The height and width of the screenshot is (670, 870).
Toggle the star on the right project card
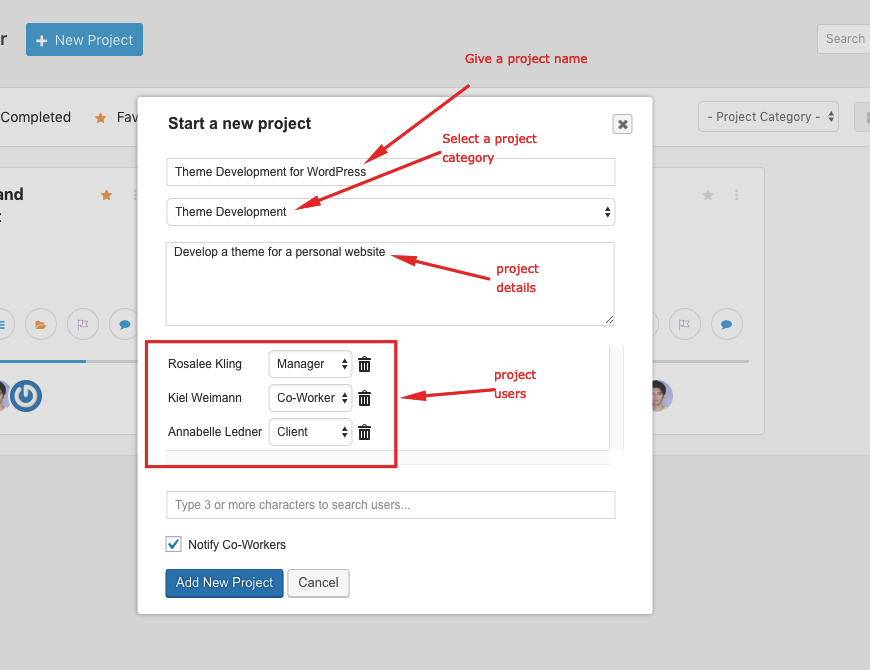[708, 195]
